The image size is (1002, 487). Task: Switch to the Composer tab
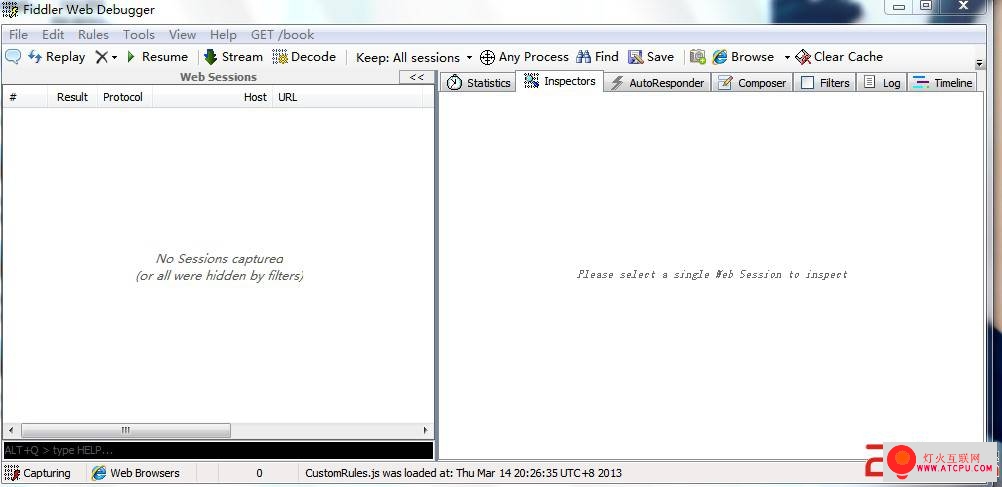click(x=752, y=82)
